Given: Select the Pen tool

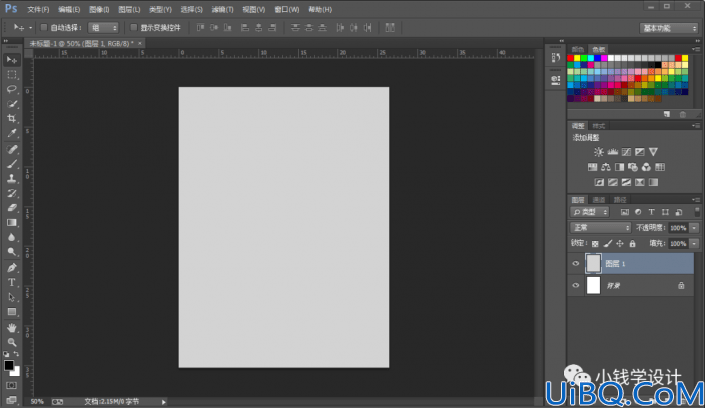Looking at the screenshot, I should pos(12,268).
